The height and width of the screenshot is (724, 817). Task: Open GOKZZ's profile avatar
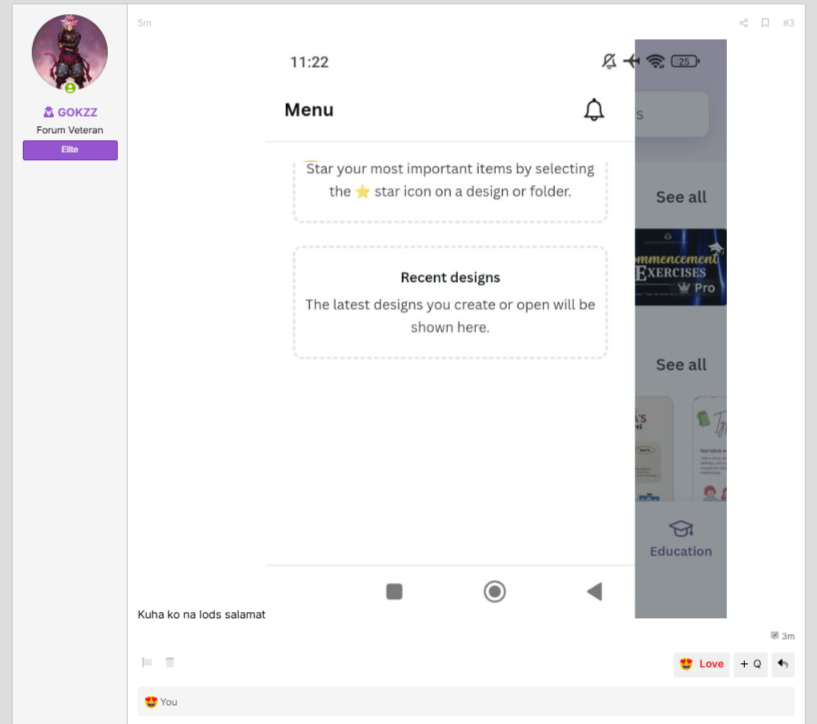coord(70,53)
